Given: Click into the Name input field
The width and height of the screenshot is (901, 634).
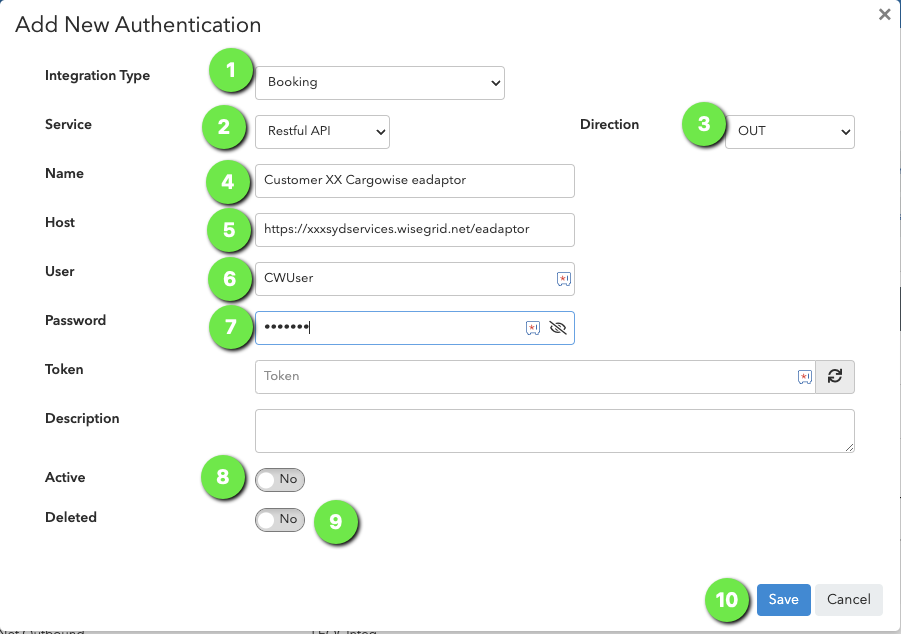Looking at the screenshot, I should coord(414,181).
